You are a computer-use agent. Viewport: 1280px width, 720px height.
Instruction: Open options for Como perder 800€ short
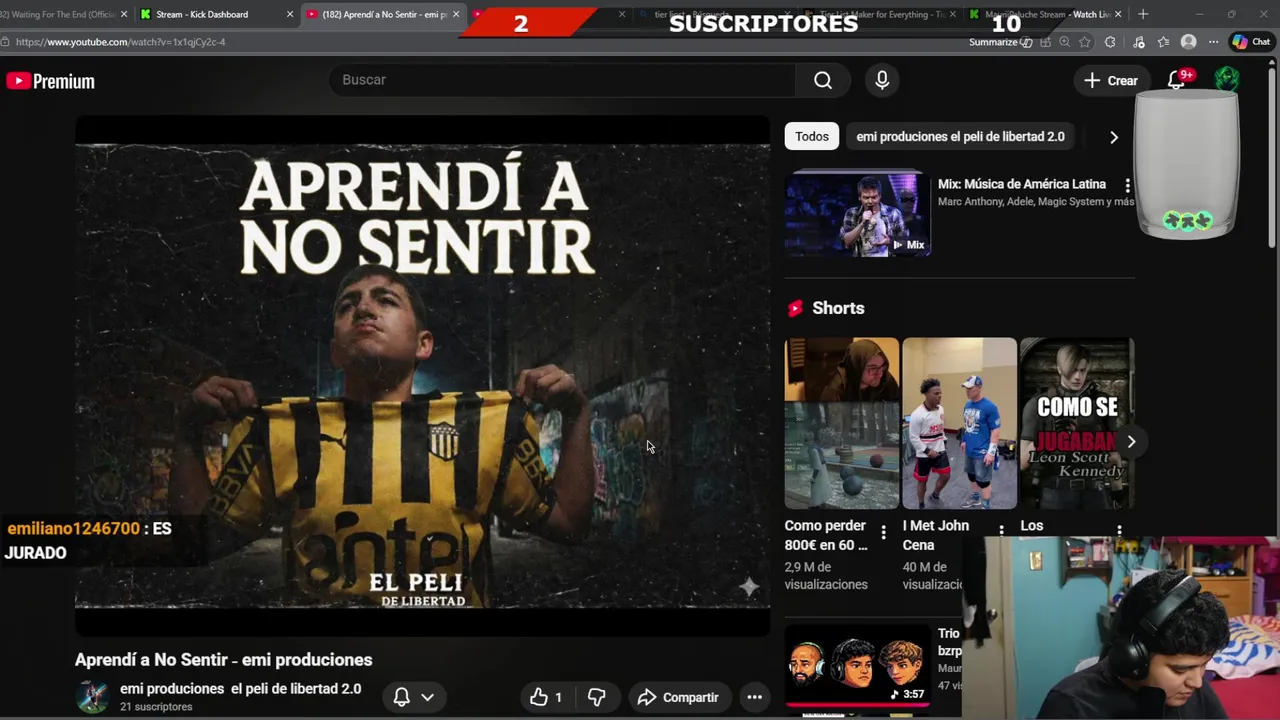click(883, 531)
